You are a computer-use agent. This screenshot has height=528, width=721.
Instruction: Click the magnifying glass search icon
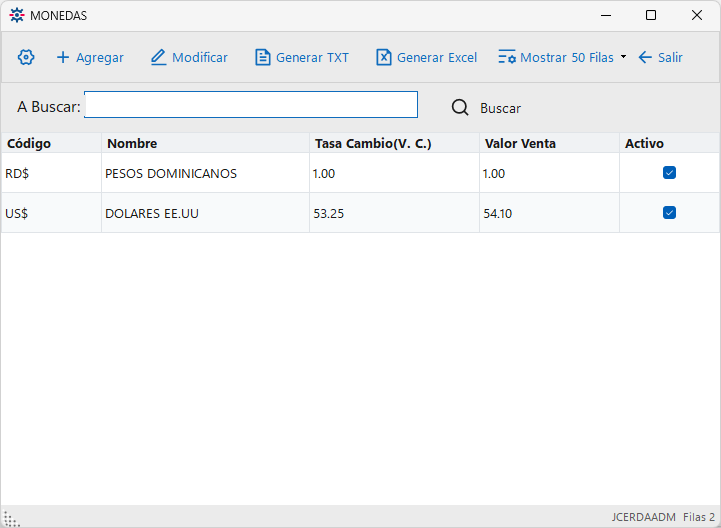tap(460, 108)
